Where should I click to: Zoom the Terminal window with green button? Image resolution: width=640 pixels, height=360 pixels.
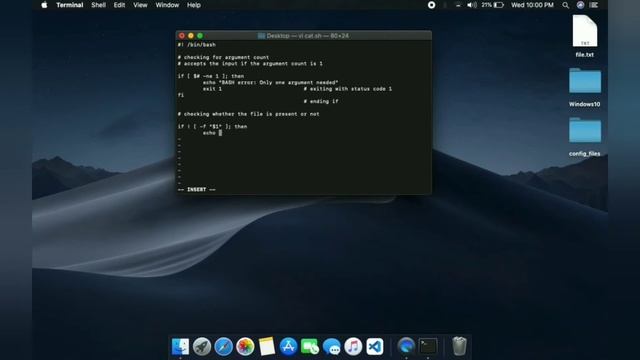[200, 36]
